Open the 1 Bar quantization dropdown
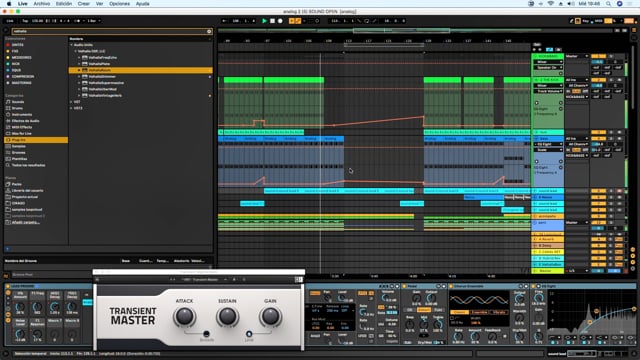The width and height of the screenshot is (640, 360). click(94, 21)
